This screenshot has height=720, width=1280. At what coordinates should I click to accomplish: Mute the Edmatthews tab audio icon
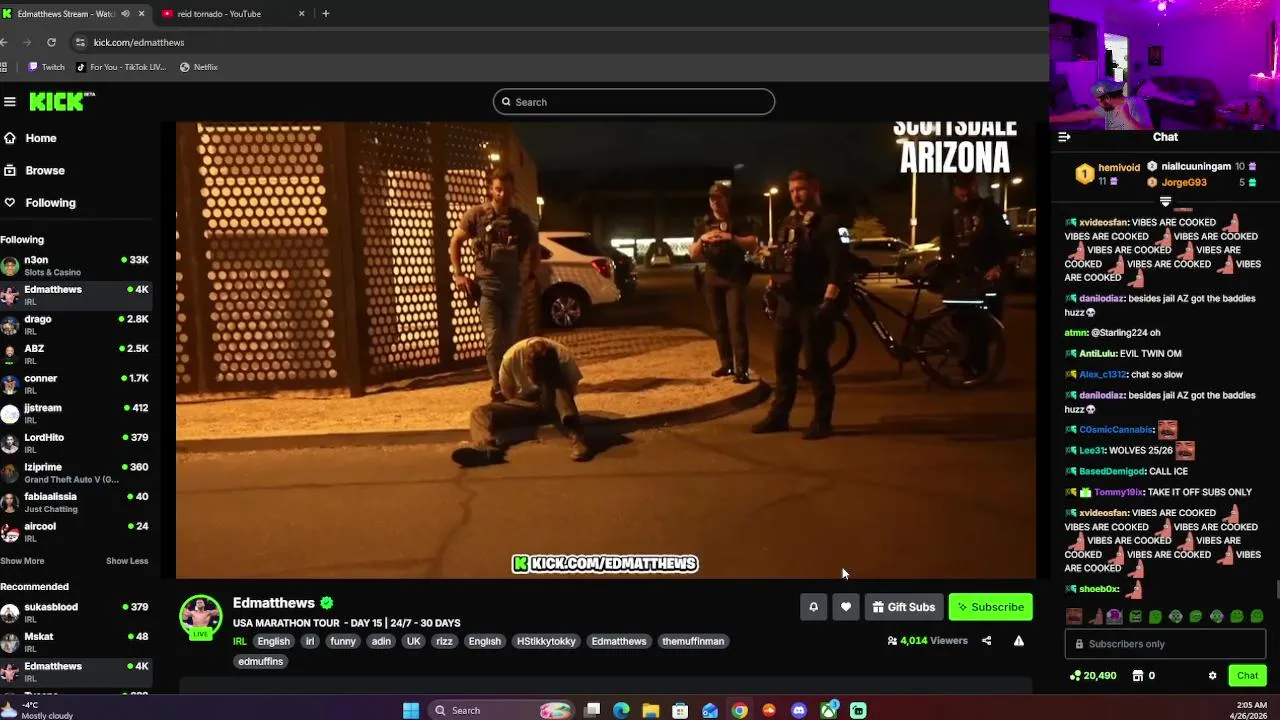[x=125, y=14]
